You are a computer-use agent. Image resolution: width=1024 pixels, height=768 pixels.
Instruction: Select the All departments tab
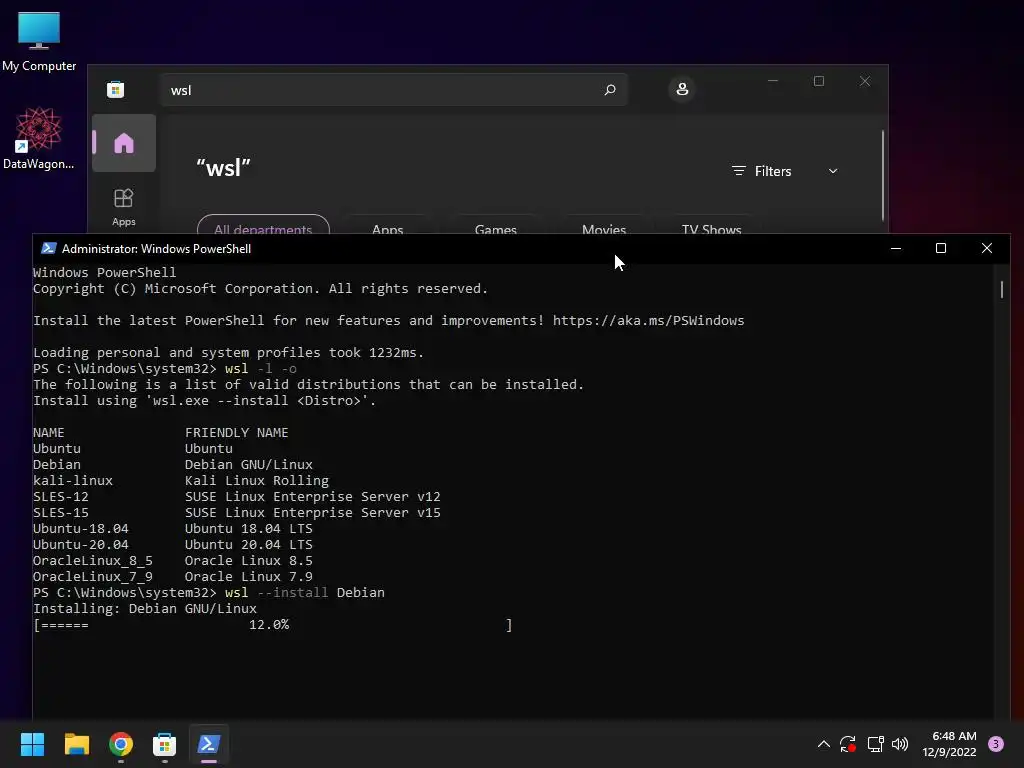coord(263,224)
